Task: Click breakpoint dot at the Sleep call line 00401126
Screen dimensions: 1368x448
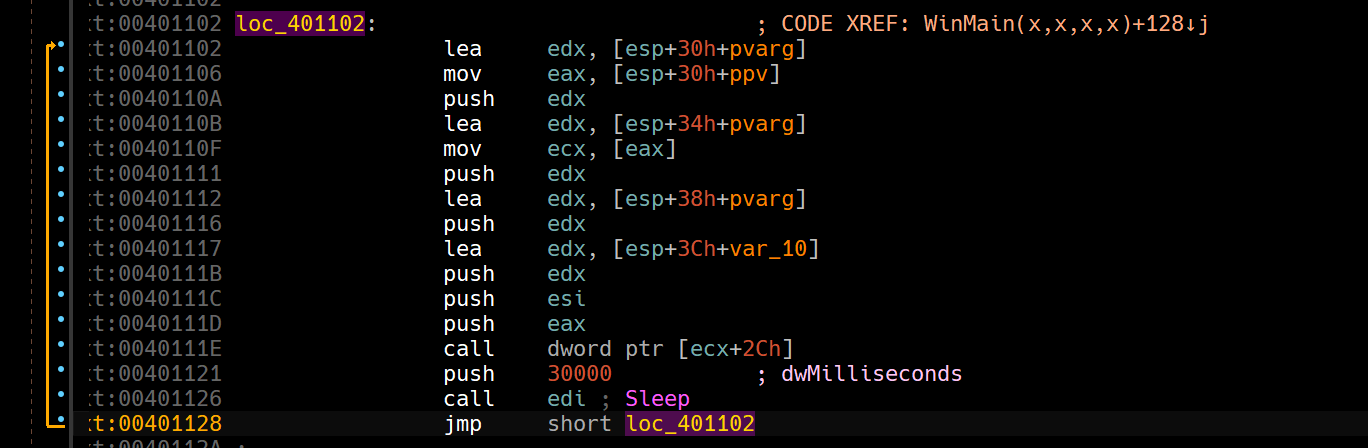Action: click(x=61, y=396)
